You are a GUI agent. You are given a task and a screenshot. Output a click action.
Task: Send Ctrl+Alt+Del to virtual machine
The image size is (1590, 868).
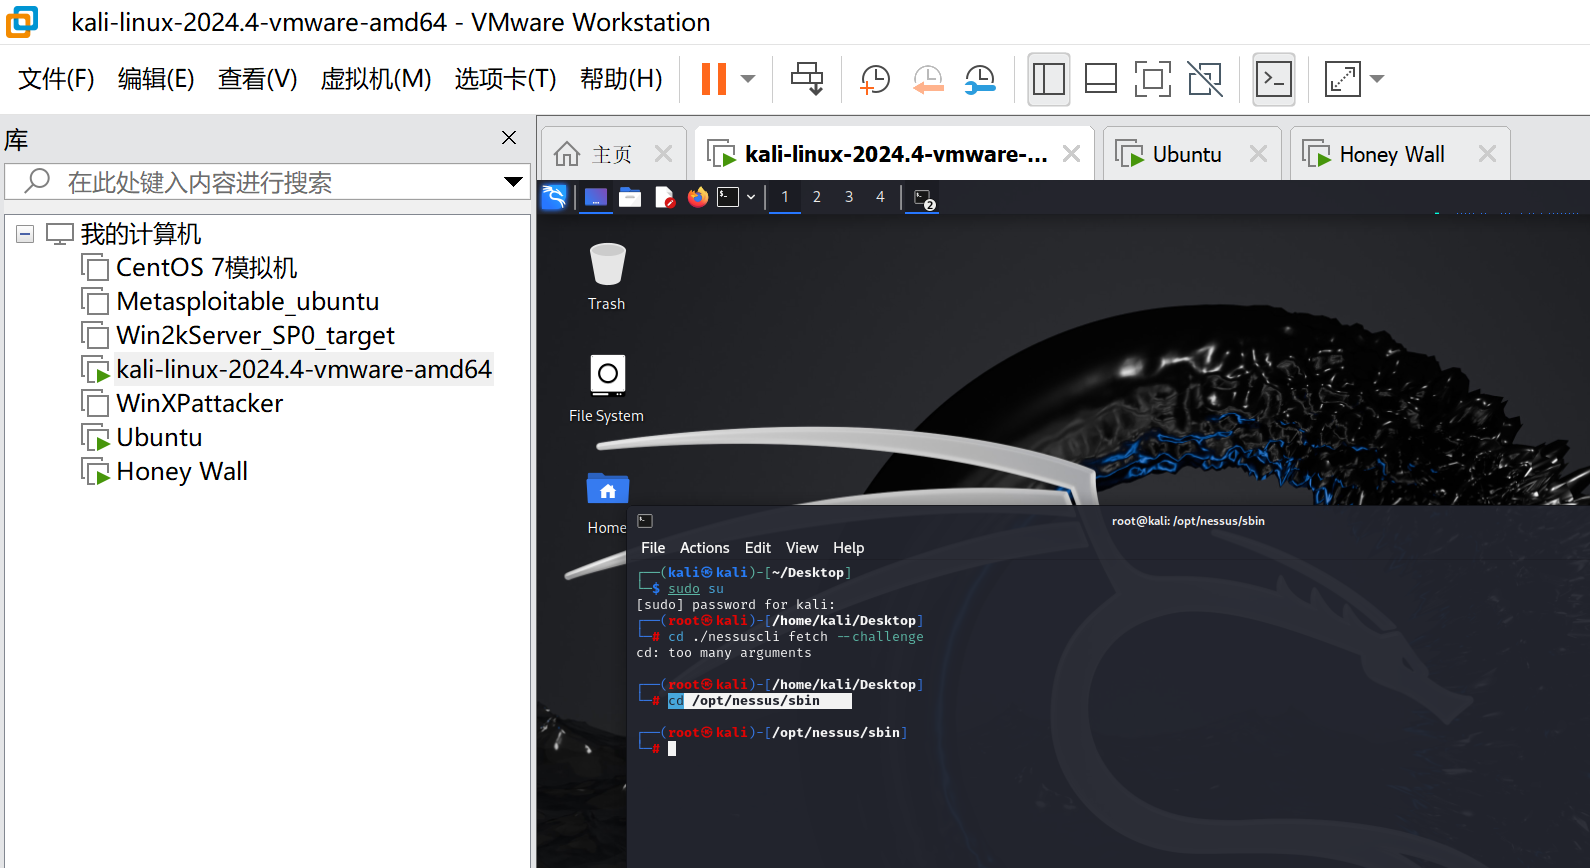[807, 79]
